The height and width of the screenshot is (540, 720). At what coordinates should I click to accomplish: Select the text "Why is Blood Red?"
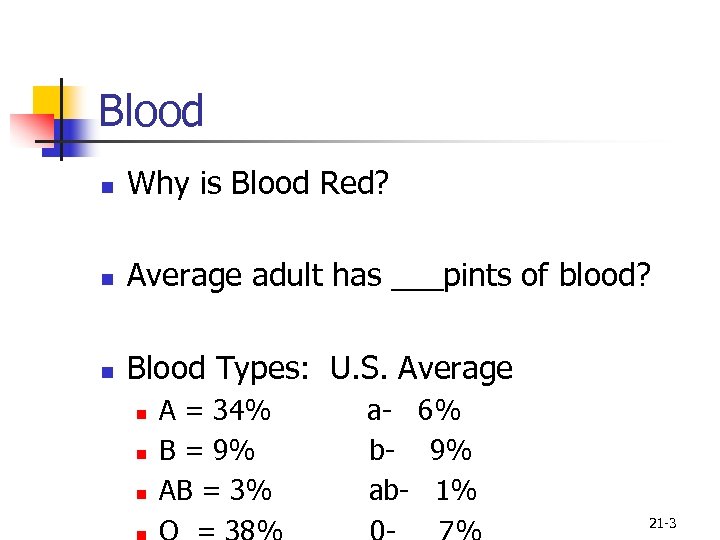257,183
